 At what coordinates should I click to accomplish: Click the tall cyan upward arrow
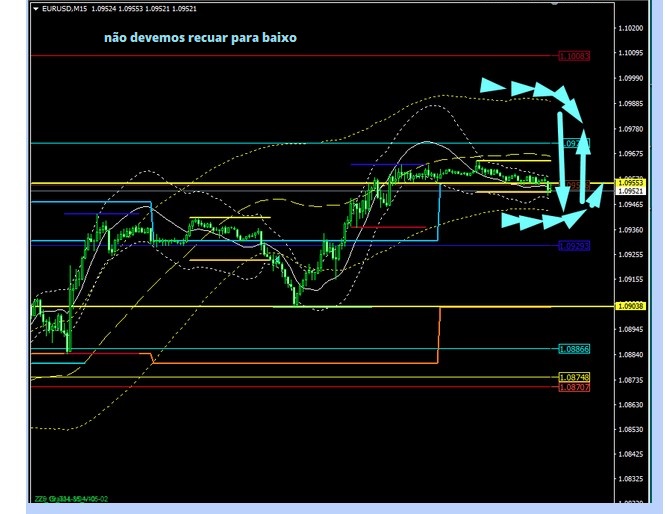pos(584,168)
